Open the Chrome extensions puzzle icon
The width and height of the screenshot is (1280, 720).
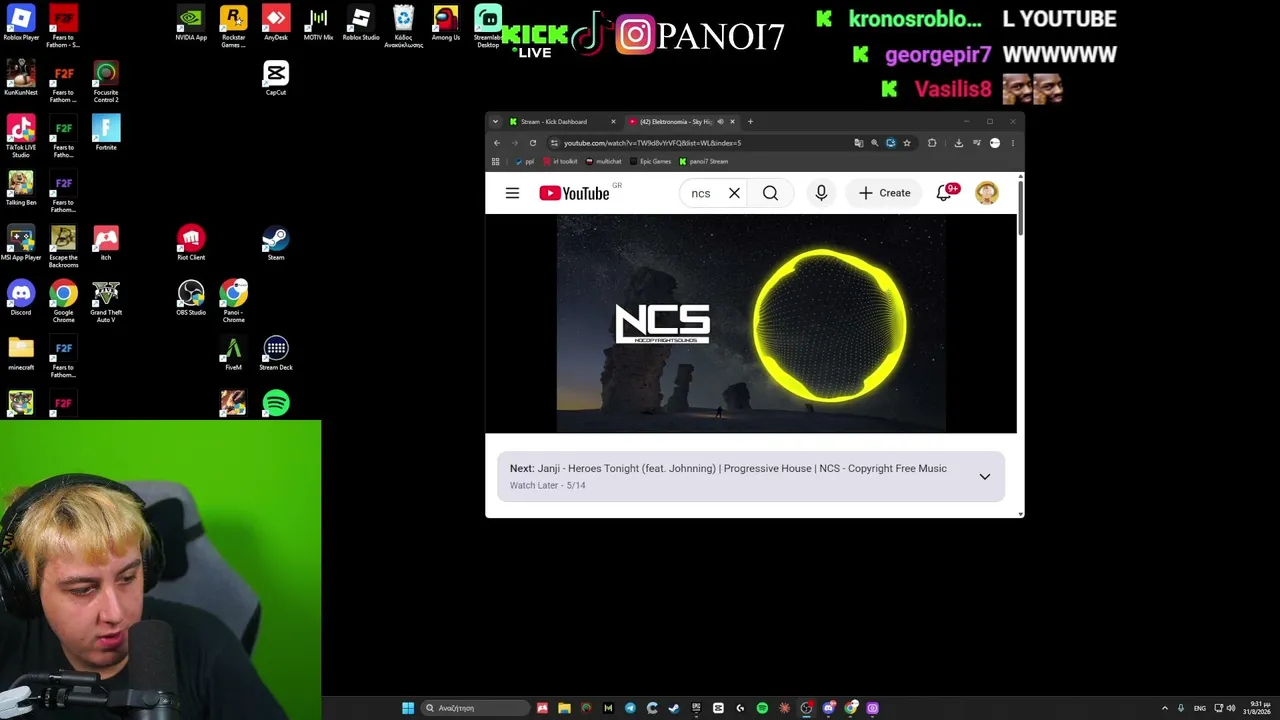932,143
